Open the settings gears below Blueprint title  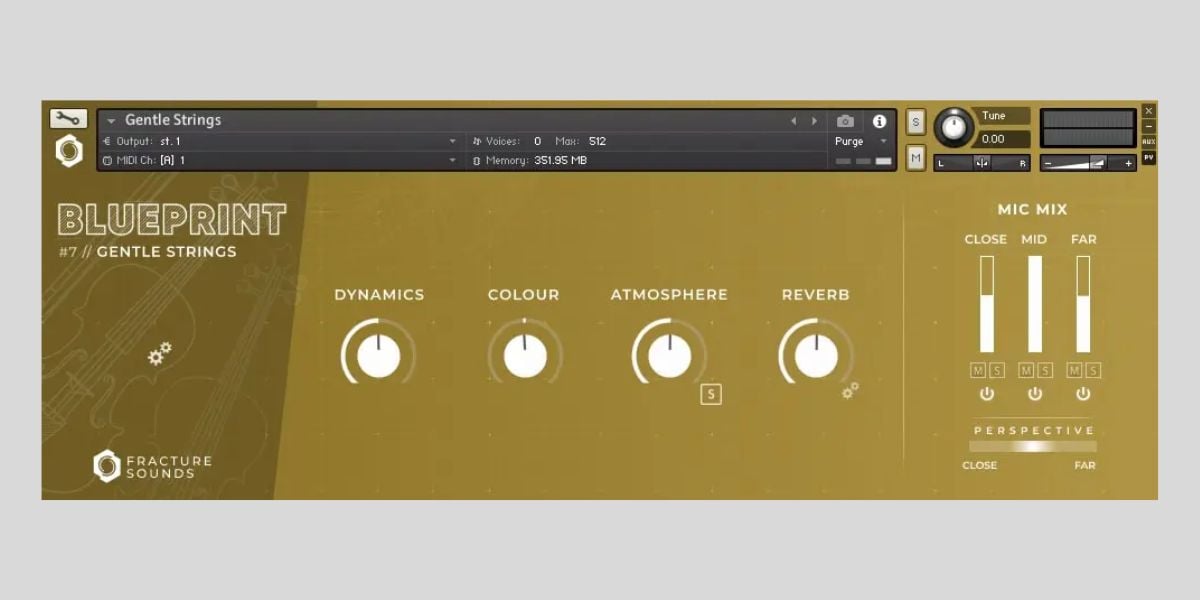click(x=160, y=353)
